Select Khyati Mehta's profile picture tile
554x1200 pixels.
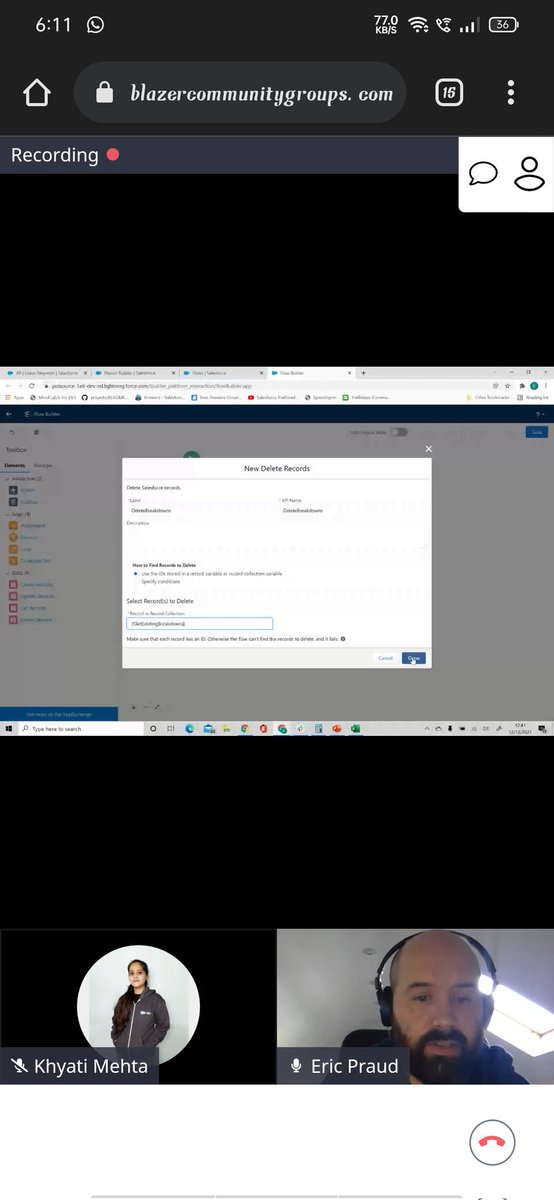click(138, 1006)
